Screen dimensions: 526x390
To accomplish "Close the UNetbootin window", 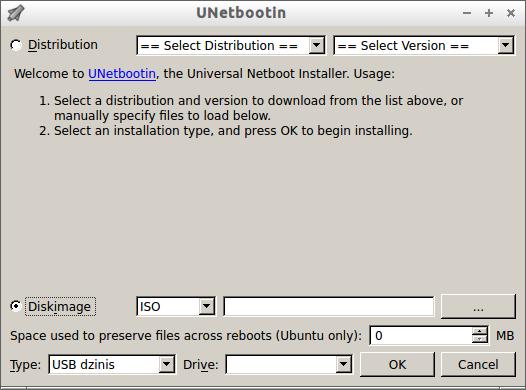I will click(511, 13).
